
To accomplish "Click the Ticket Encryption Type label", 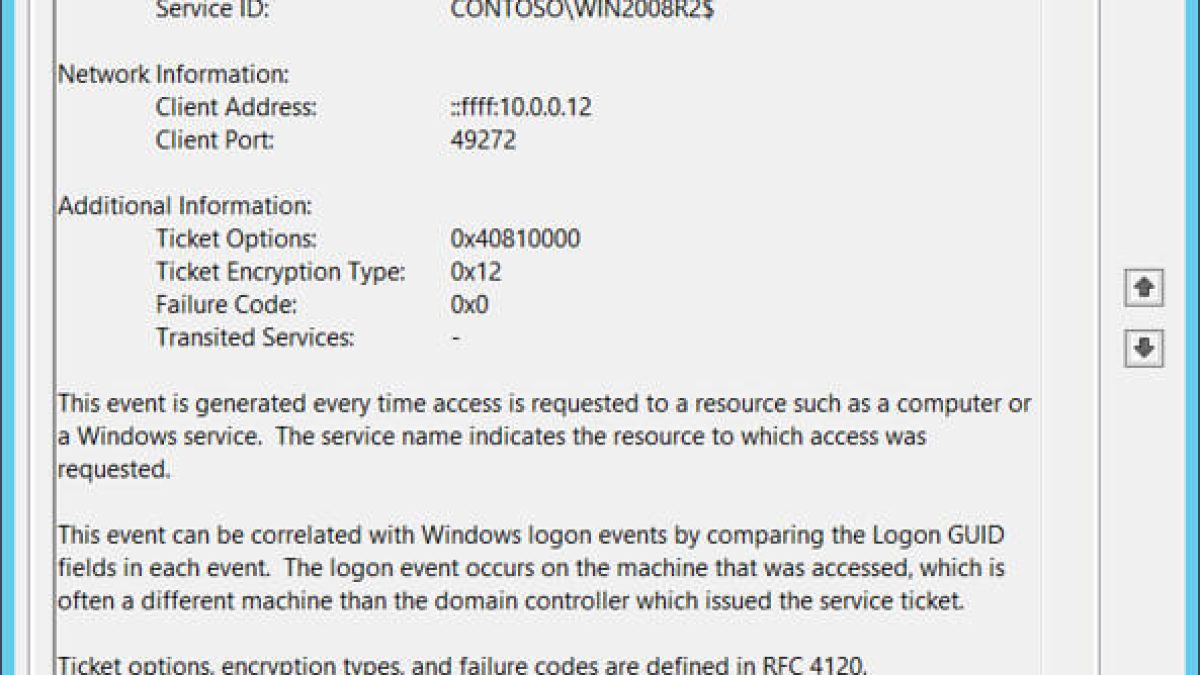I will [x=280, y=272].
